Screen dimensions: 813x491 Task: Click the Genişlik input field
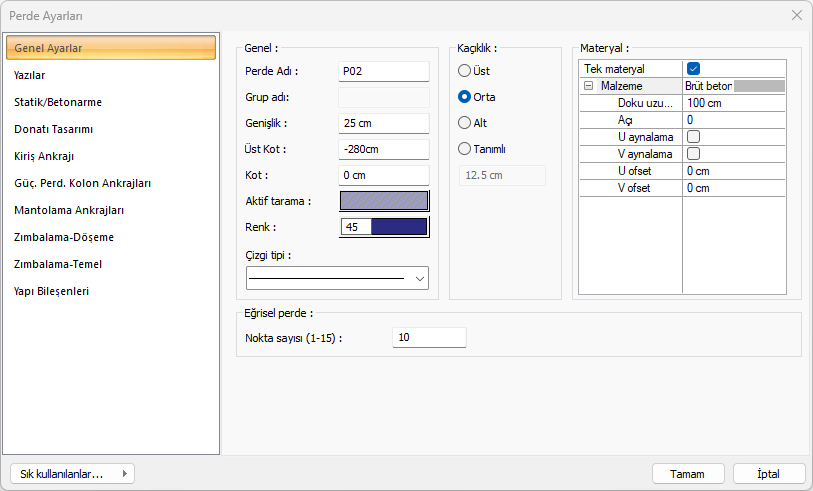tap(384, 123)
